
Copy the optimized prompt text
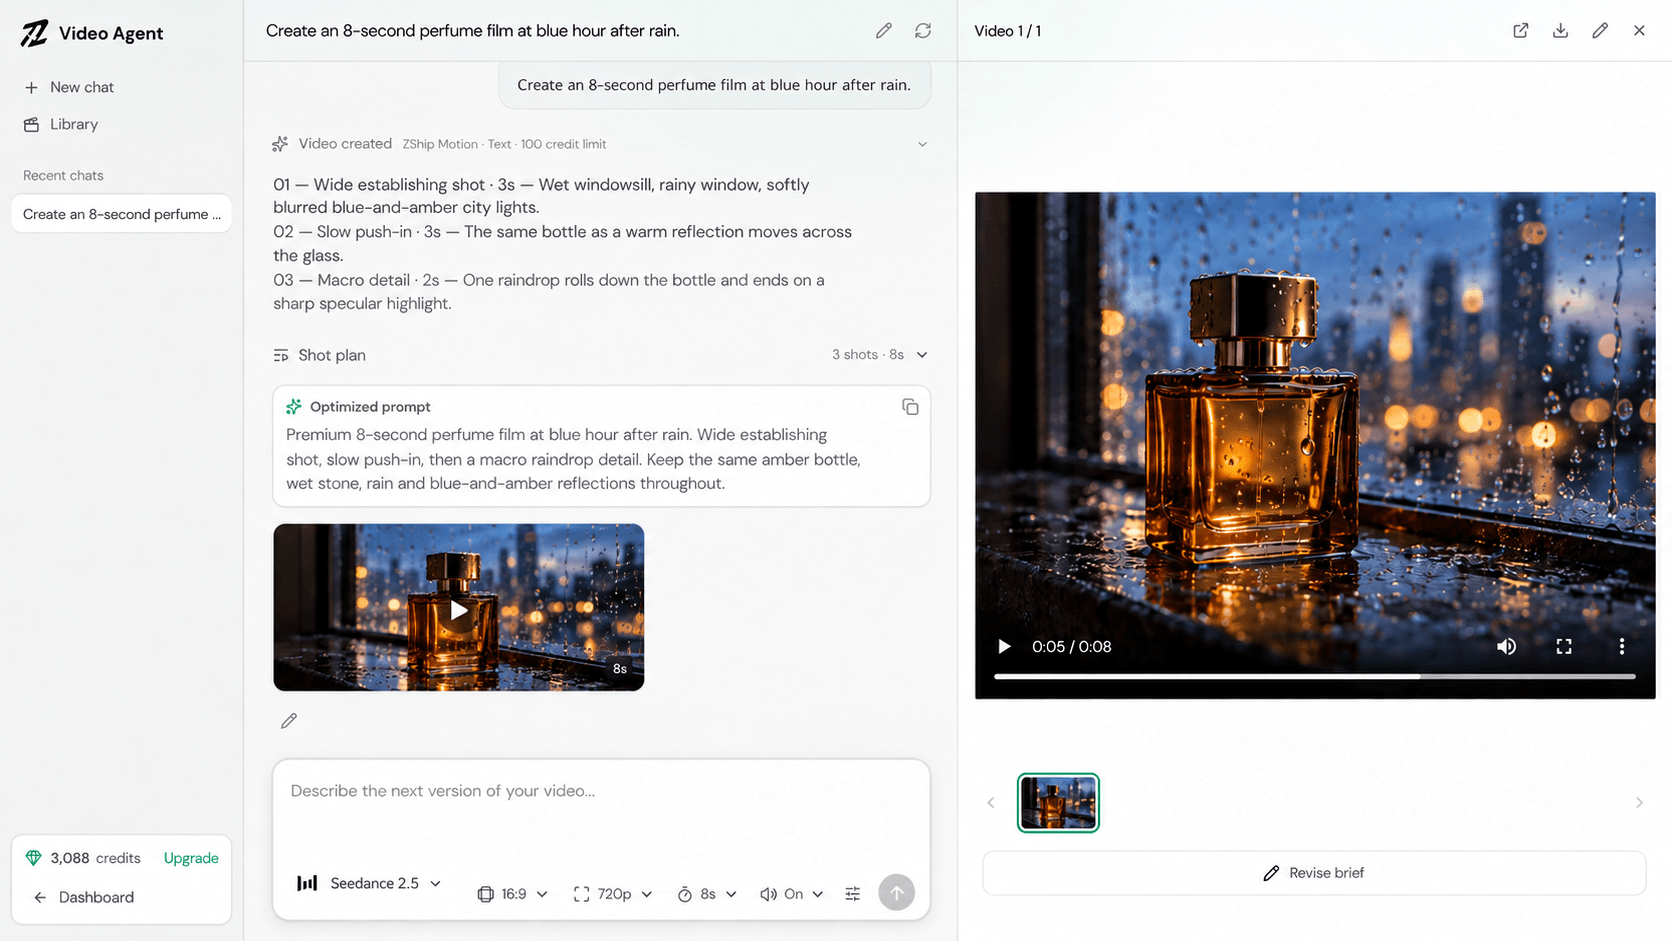[910, 407]
